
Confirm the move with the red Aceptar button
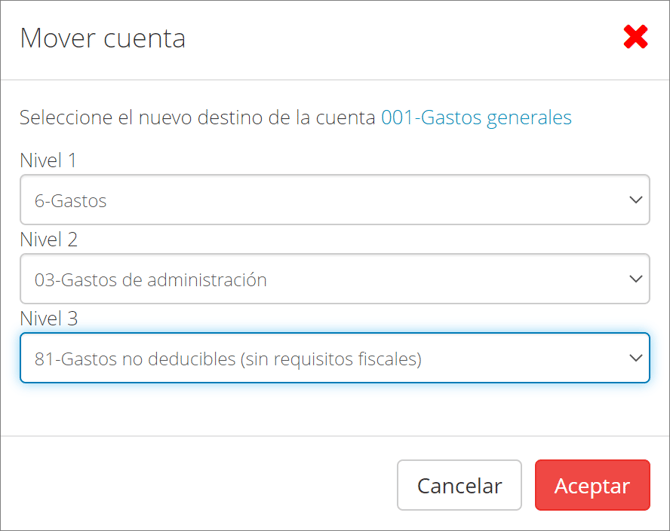[x=592, y=485]
